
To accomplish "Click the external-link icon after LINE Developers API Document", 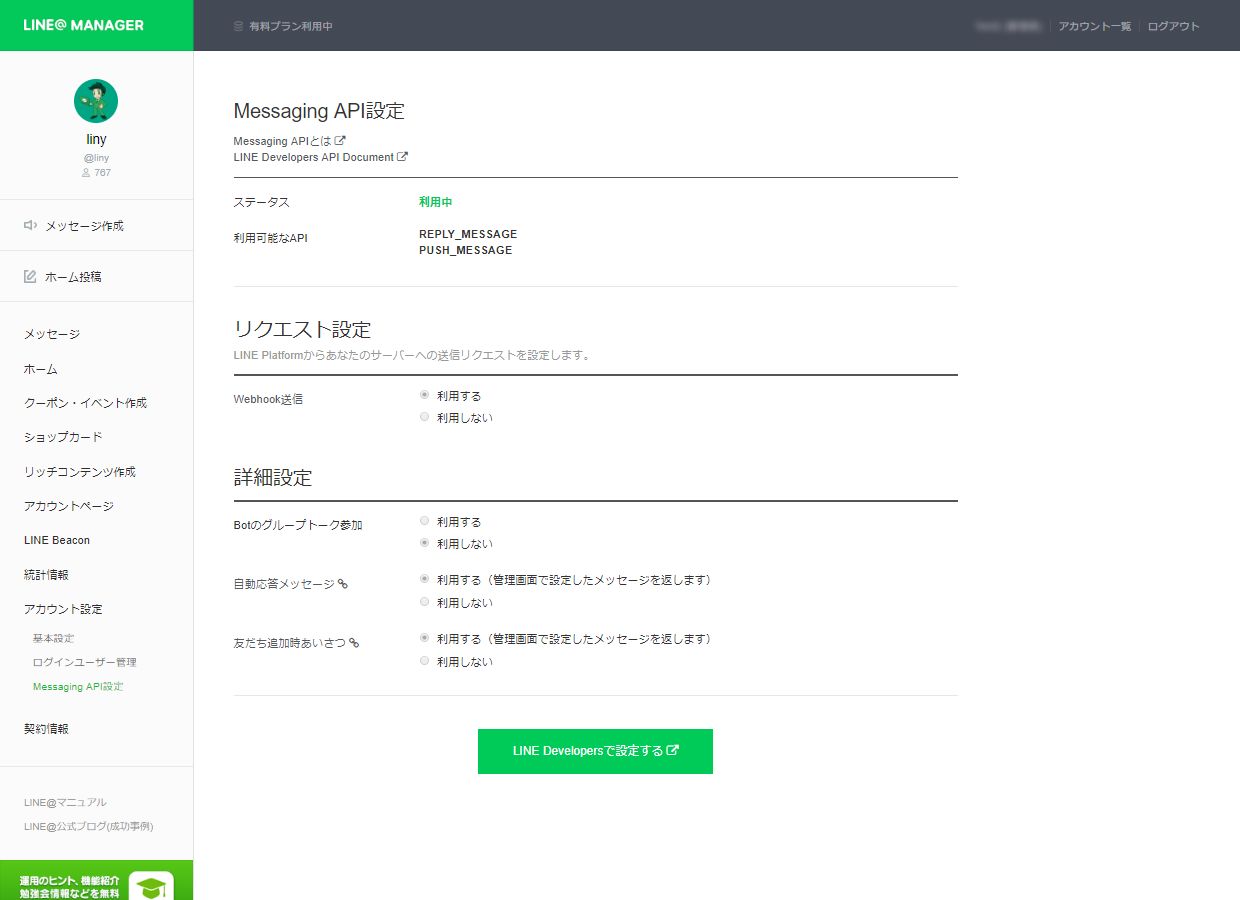I will 403,157.
